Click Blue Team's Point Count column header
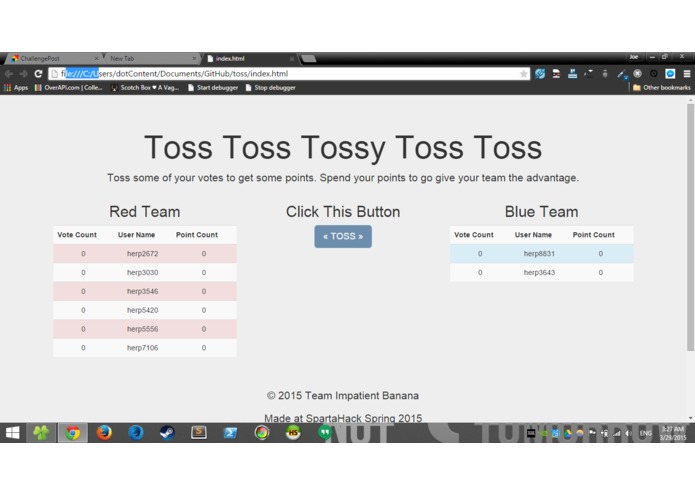Screen dimensions: 695x494 point(593,235)
